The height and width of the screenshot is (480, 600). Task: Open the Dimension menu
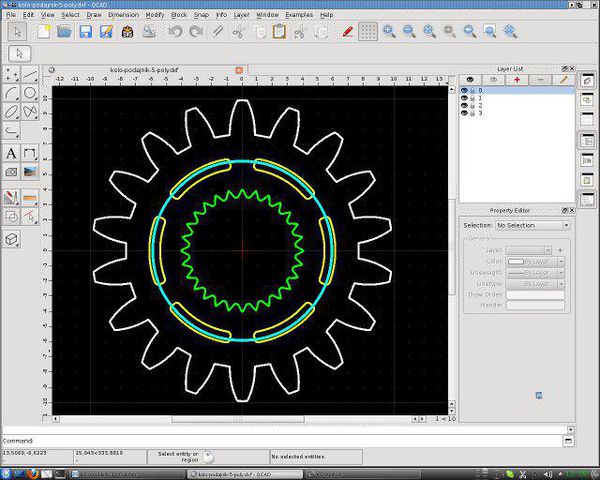[123, 15]
